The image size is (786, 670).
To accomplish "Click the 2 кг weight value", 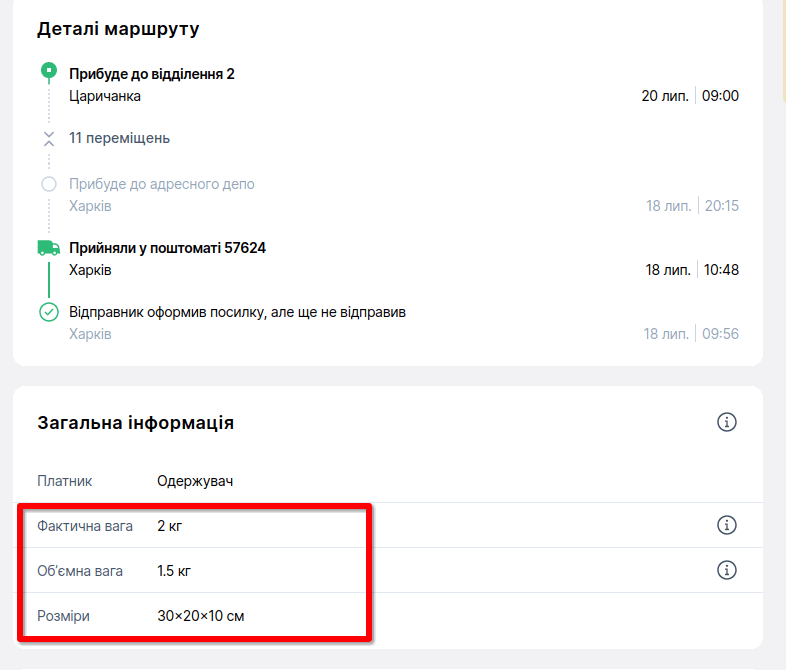I will 169,526.
